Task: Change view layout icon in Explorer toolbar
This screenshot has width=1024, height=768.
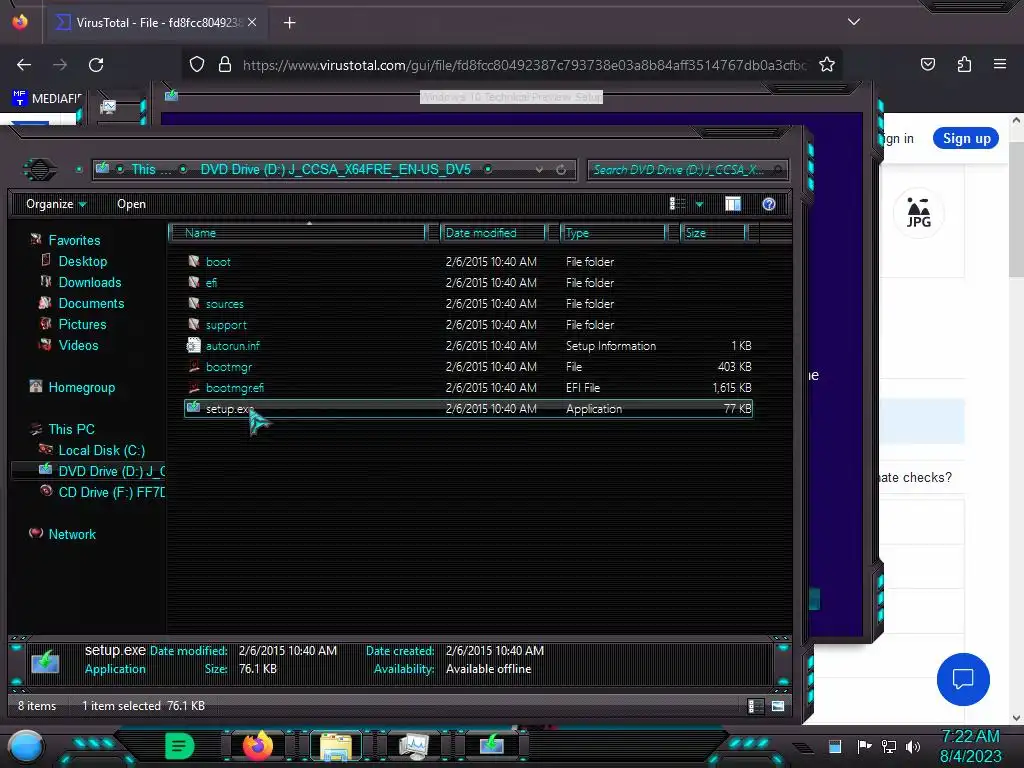Action: (678, 204)
